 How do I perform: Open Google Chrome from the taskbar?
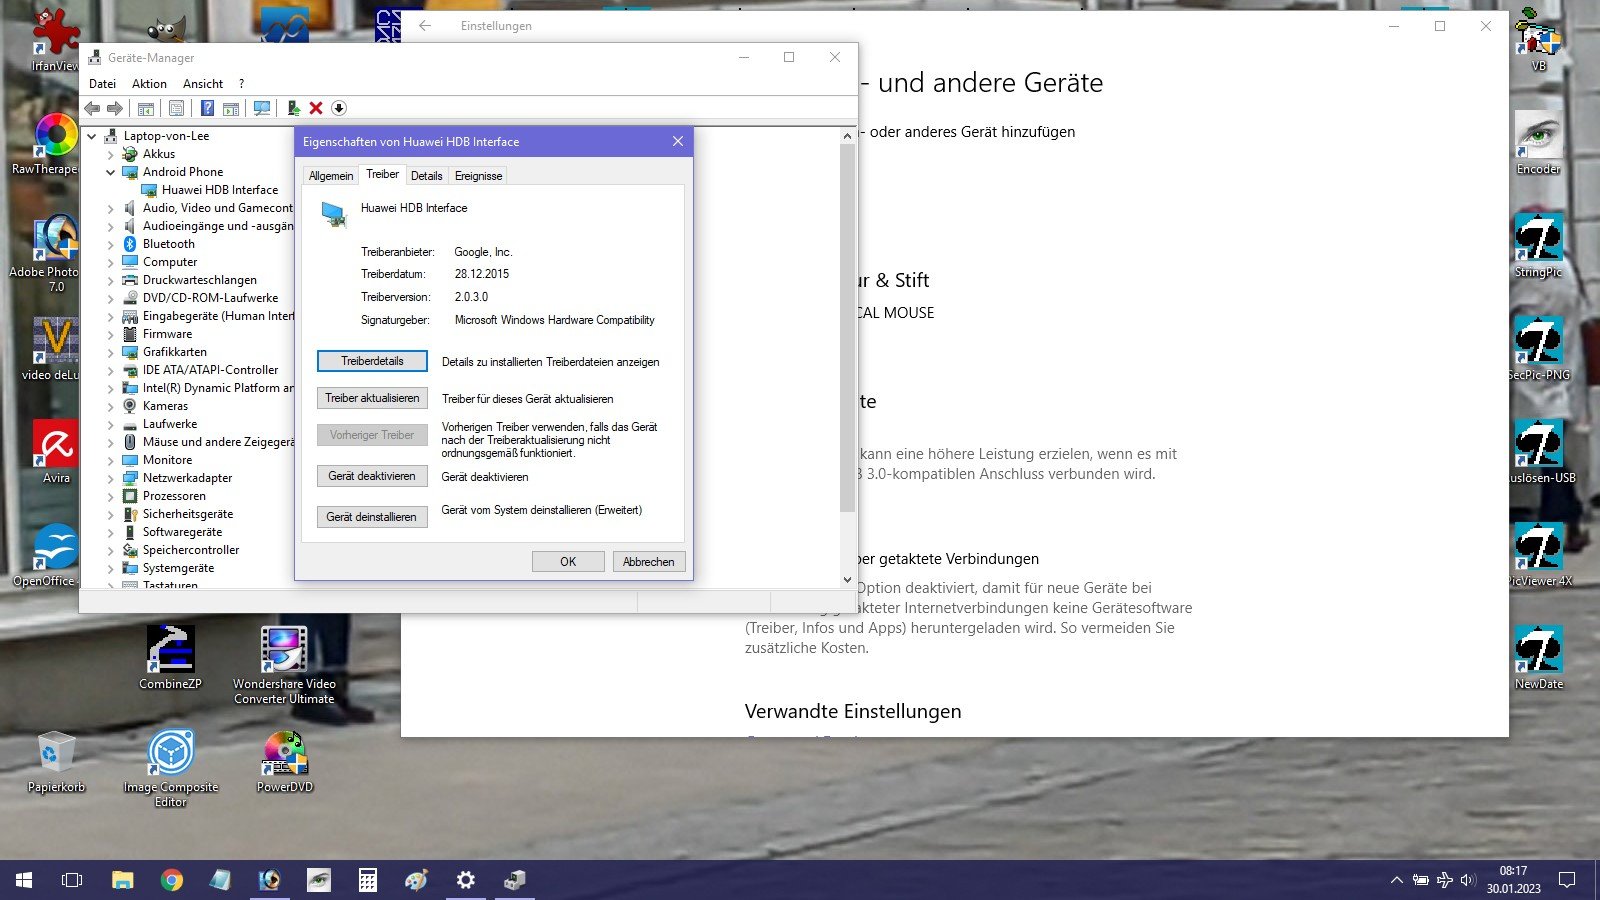[x=172, y=880]
